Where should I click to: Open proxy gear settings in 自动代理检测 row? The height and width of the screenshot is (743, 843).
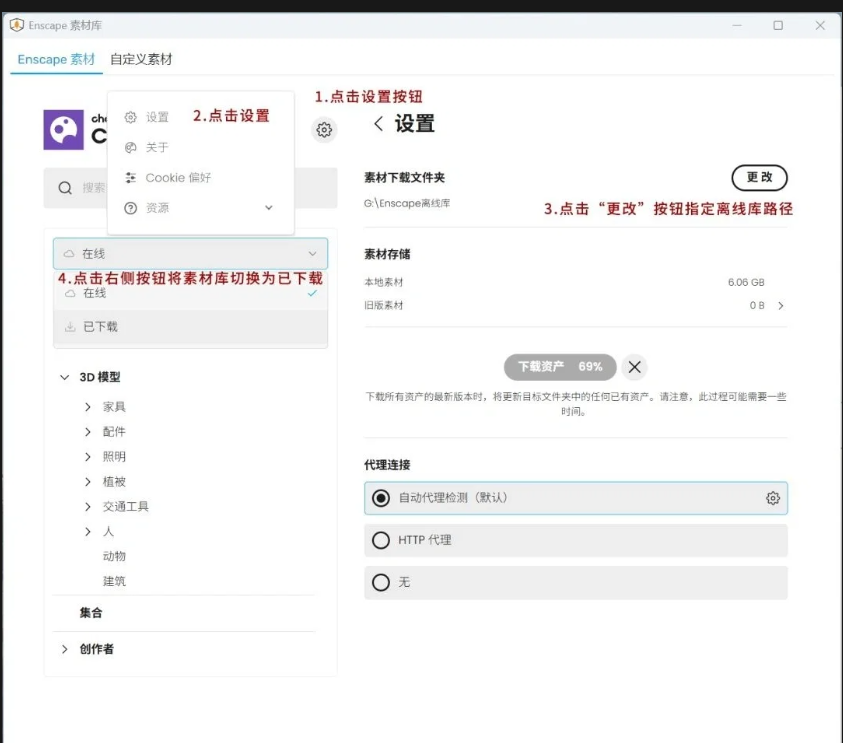pyautogui.click(x=772, y=498)
